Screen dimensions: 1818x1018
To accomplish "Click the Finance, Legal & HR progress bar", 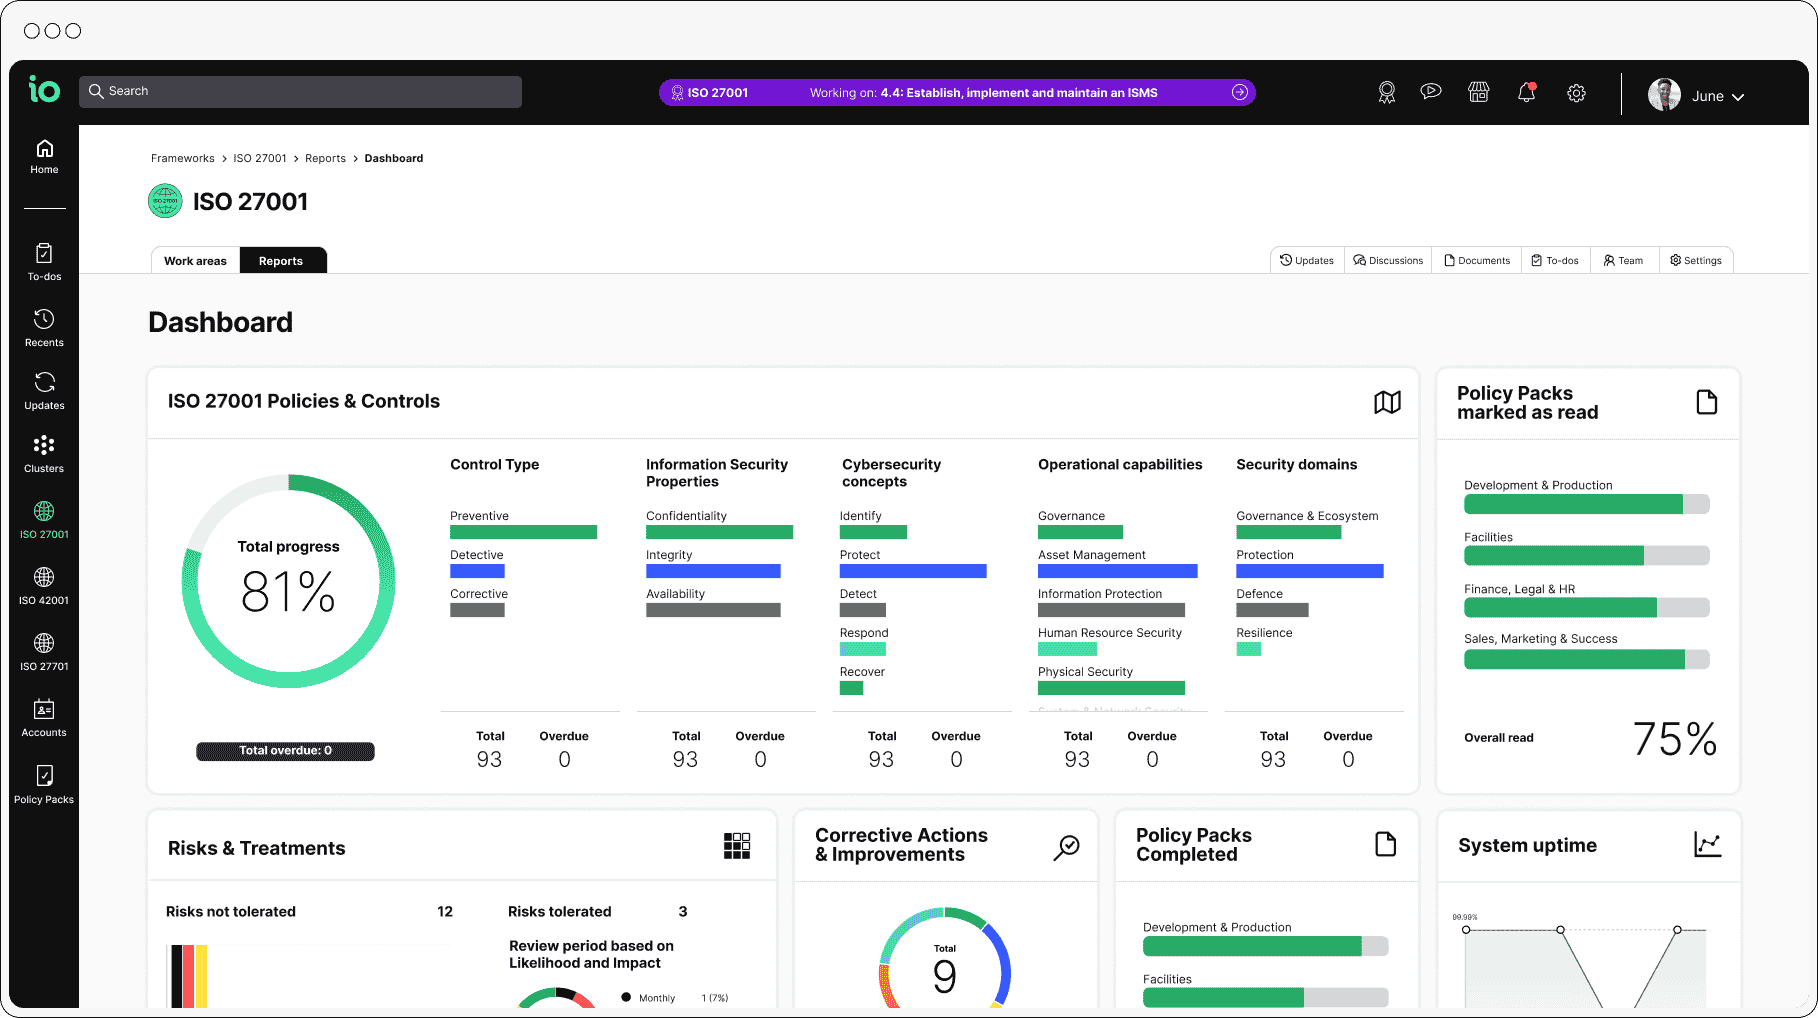I will click(x=1587, y=607).
